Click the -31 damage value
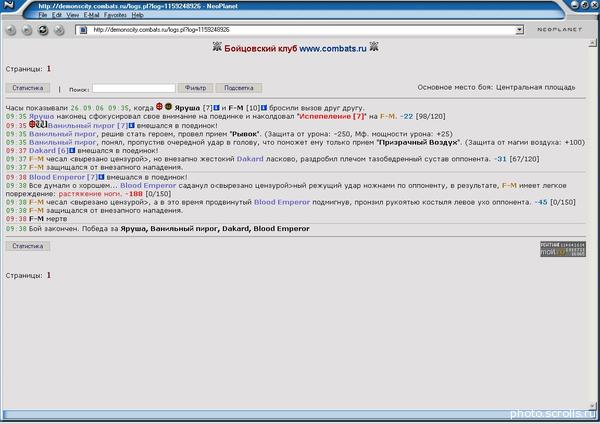600x424 pixels. 500,159
